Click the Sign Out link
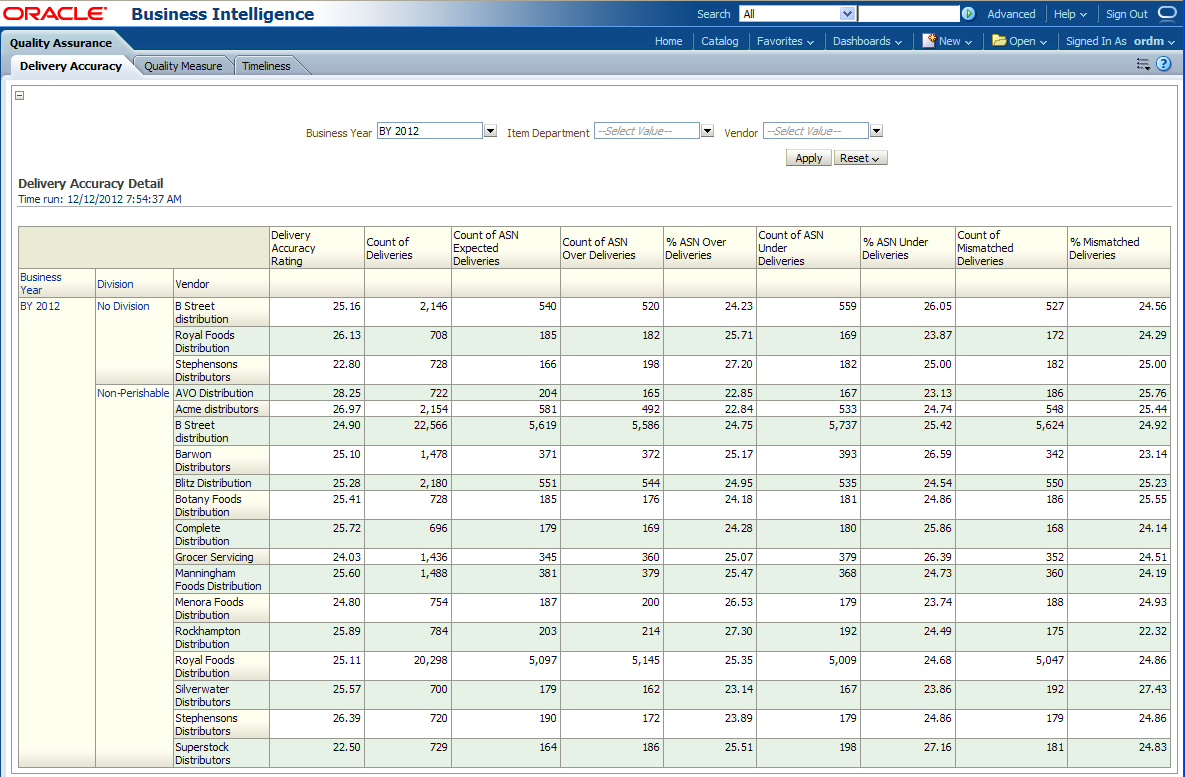 (1126, 14)
